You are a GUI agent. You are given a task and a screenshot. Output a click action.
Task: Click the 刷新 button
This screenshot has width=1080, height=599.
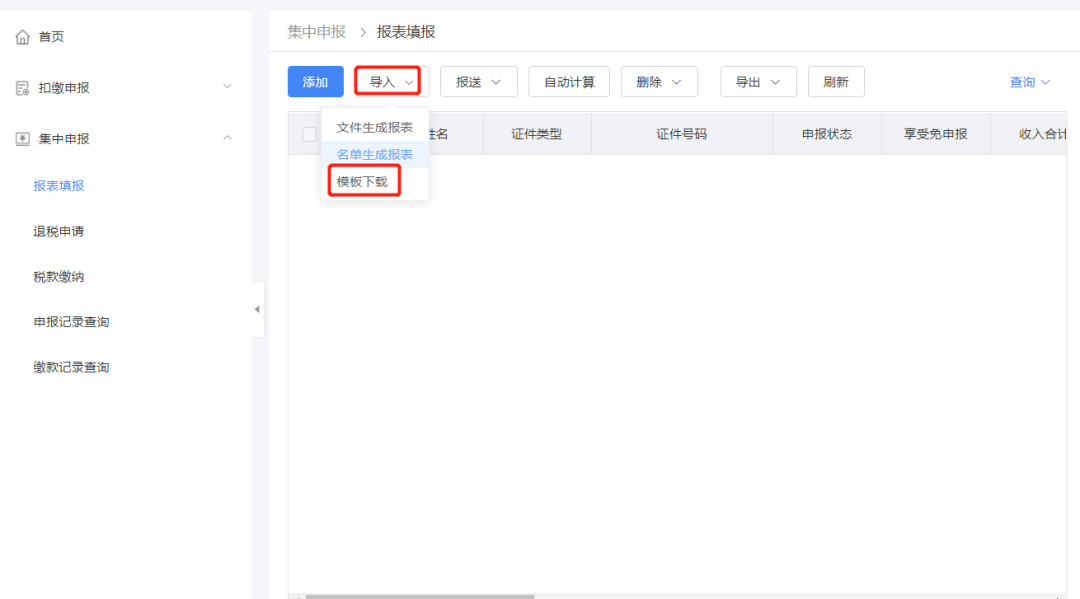click(x=836, y=82)
